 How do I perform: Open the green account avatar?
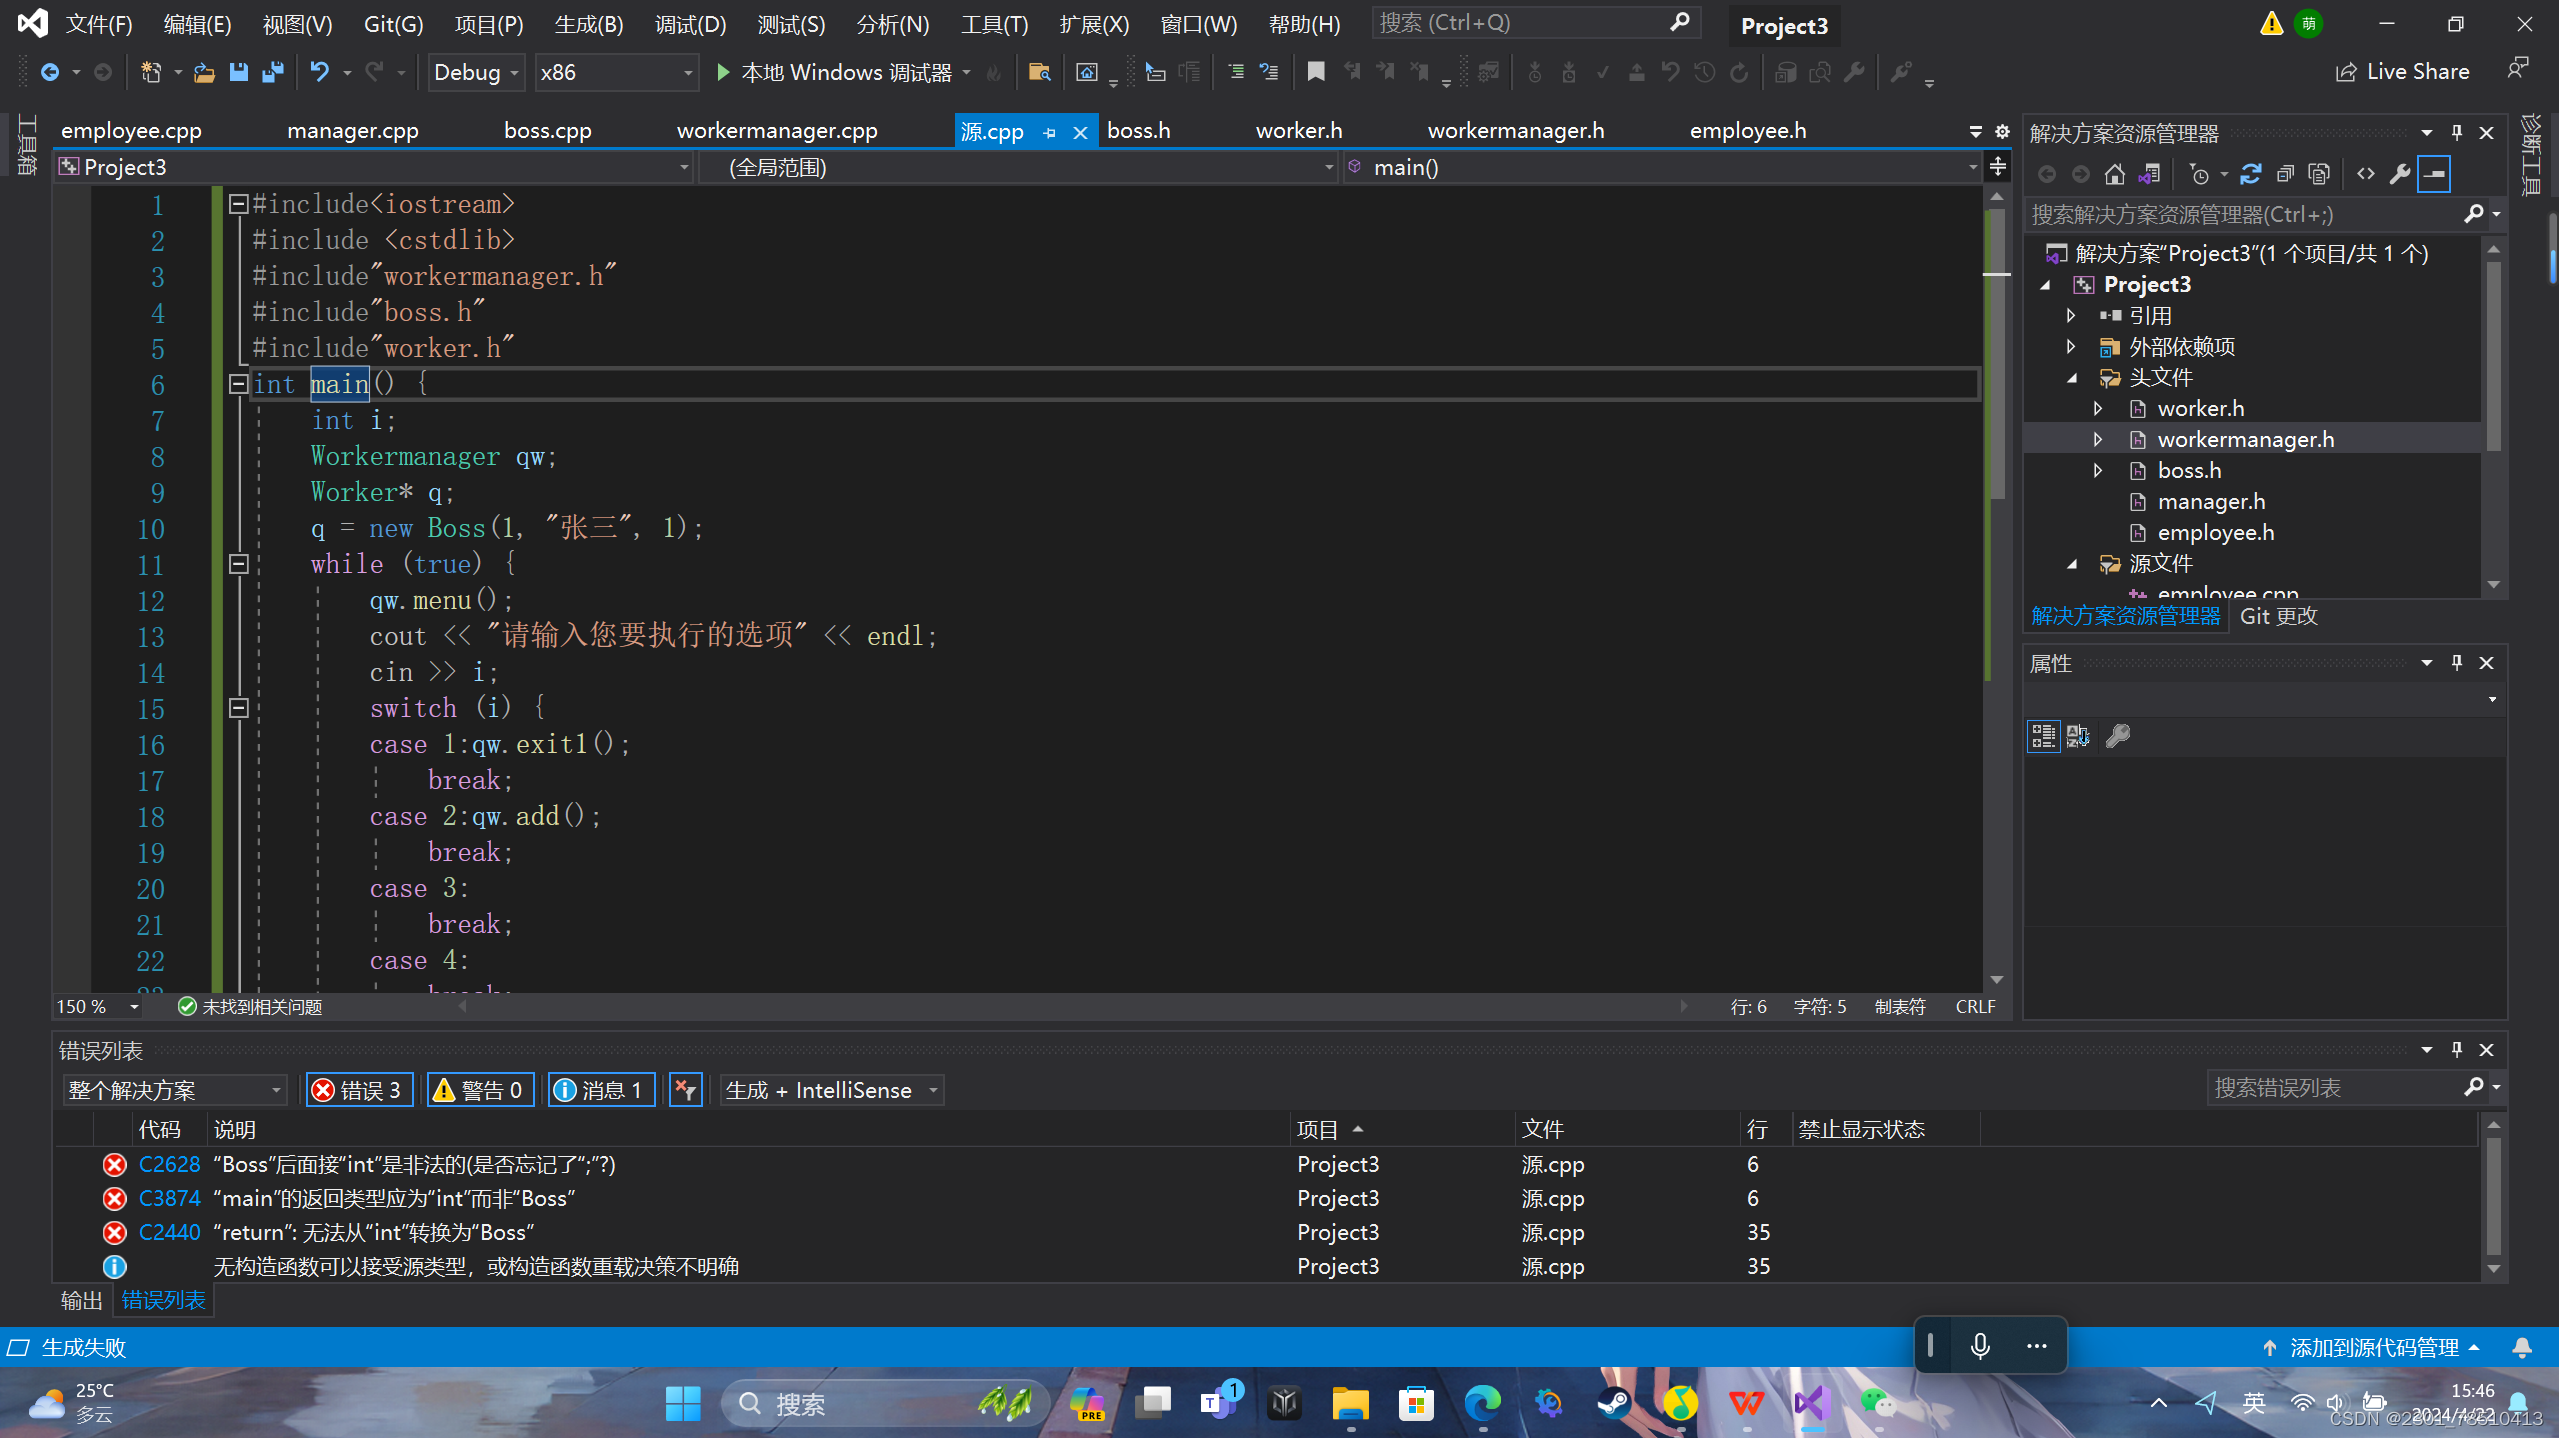[x=2308, y=23]
